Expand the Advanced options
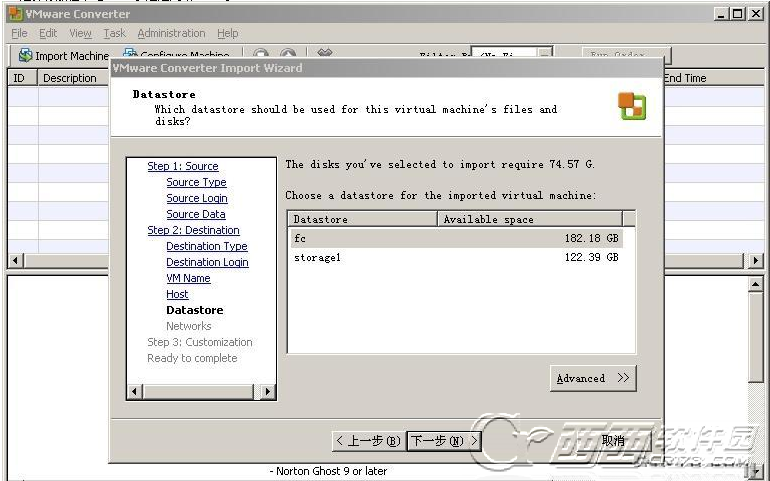 (x=593, y=378)
